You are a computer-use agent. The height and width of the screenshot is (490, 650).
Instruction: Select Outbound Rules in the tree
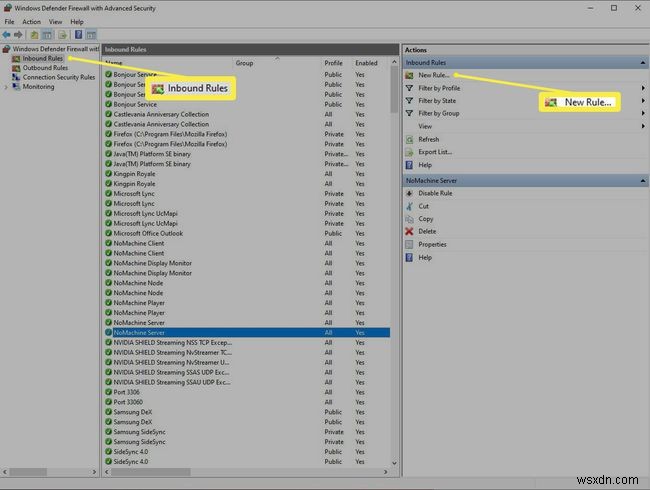pyautogui.click(x=45, y=68)
